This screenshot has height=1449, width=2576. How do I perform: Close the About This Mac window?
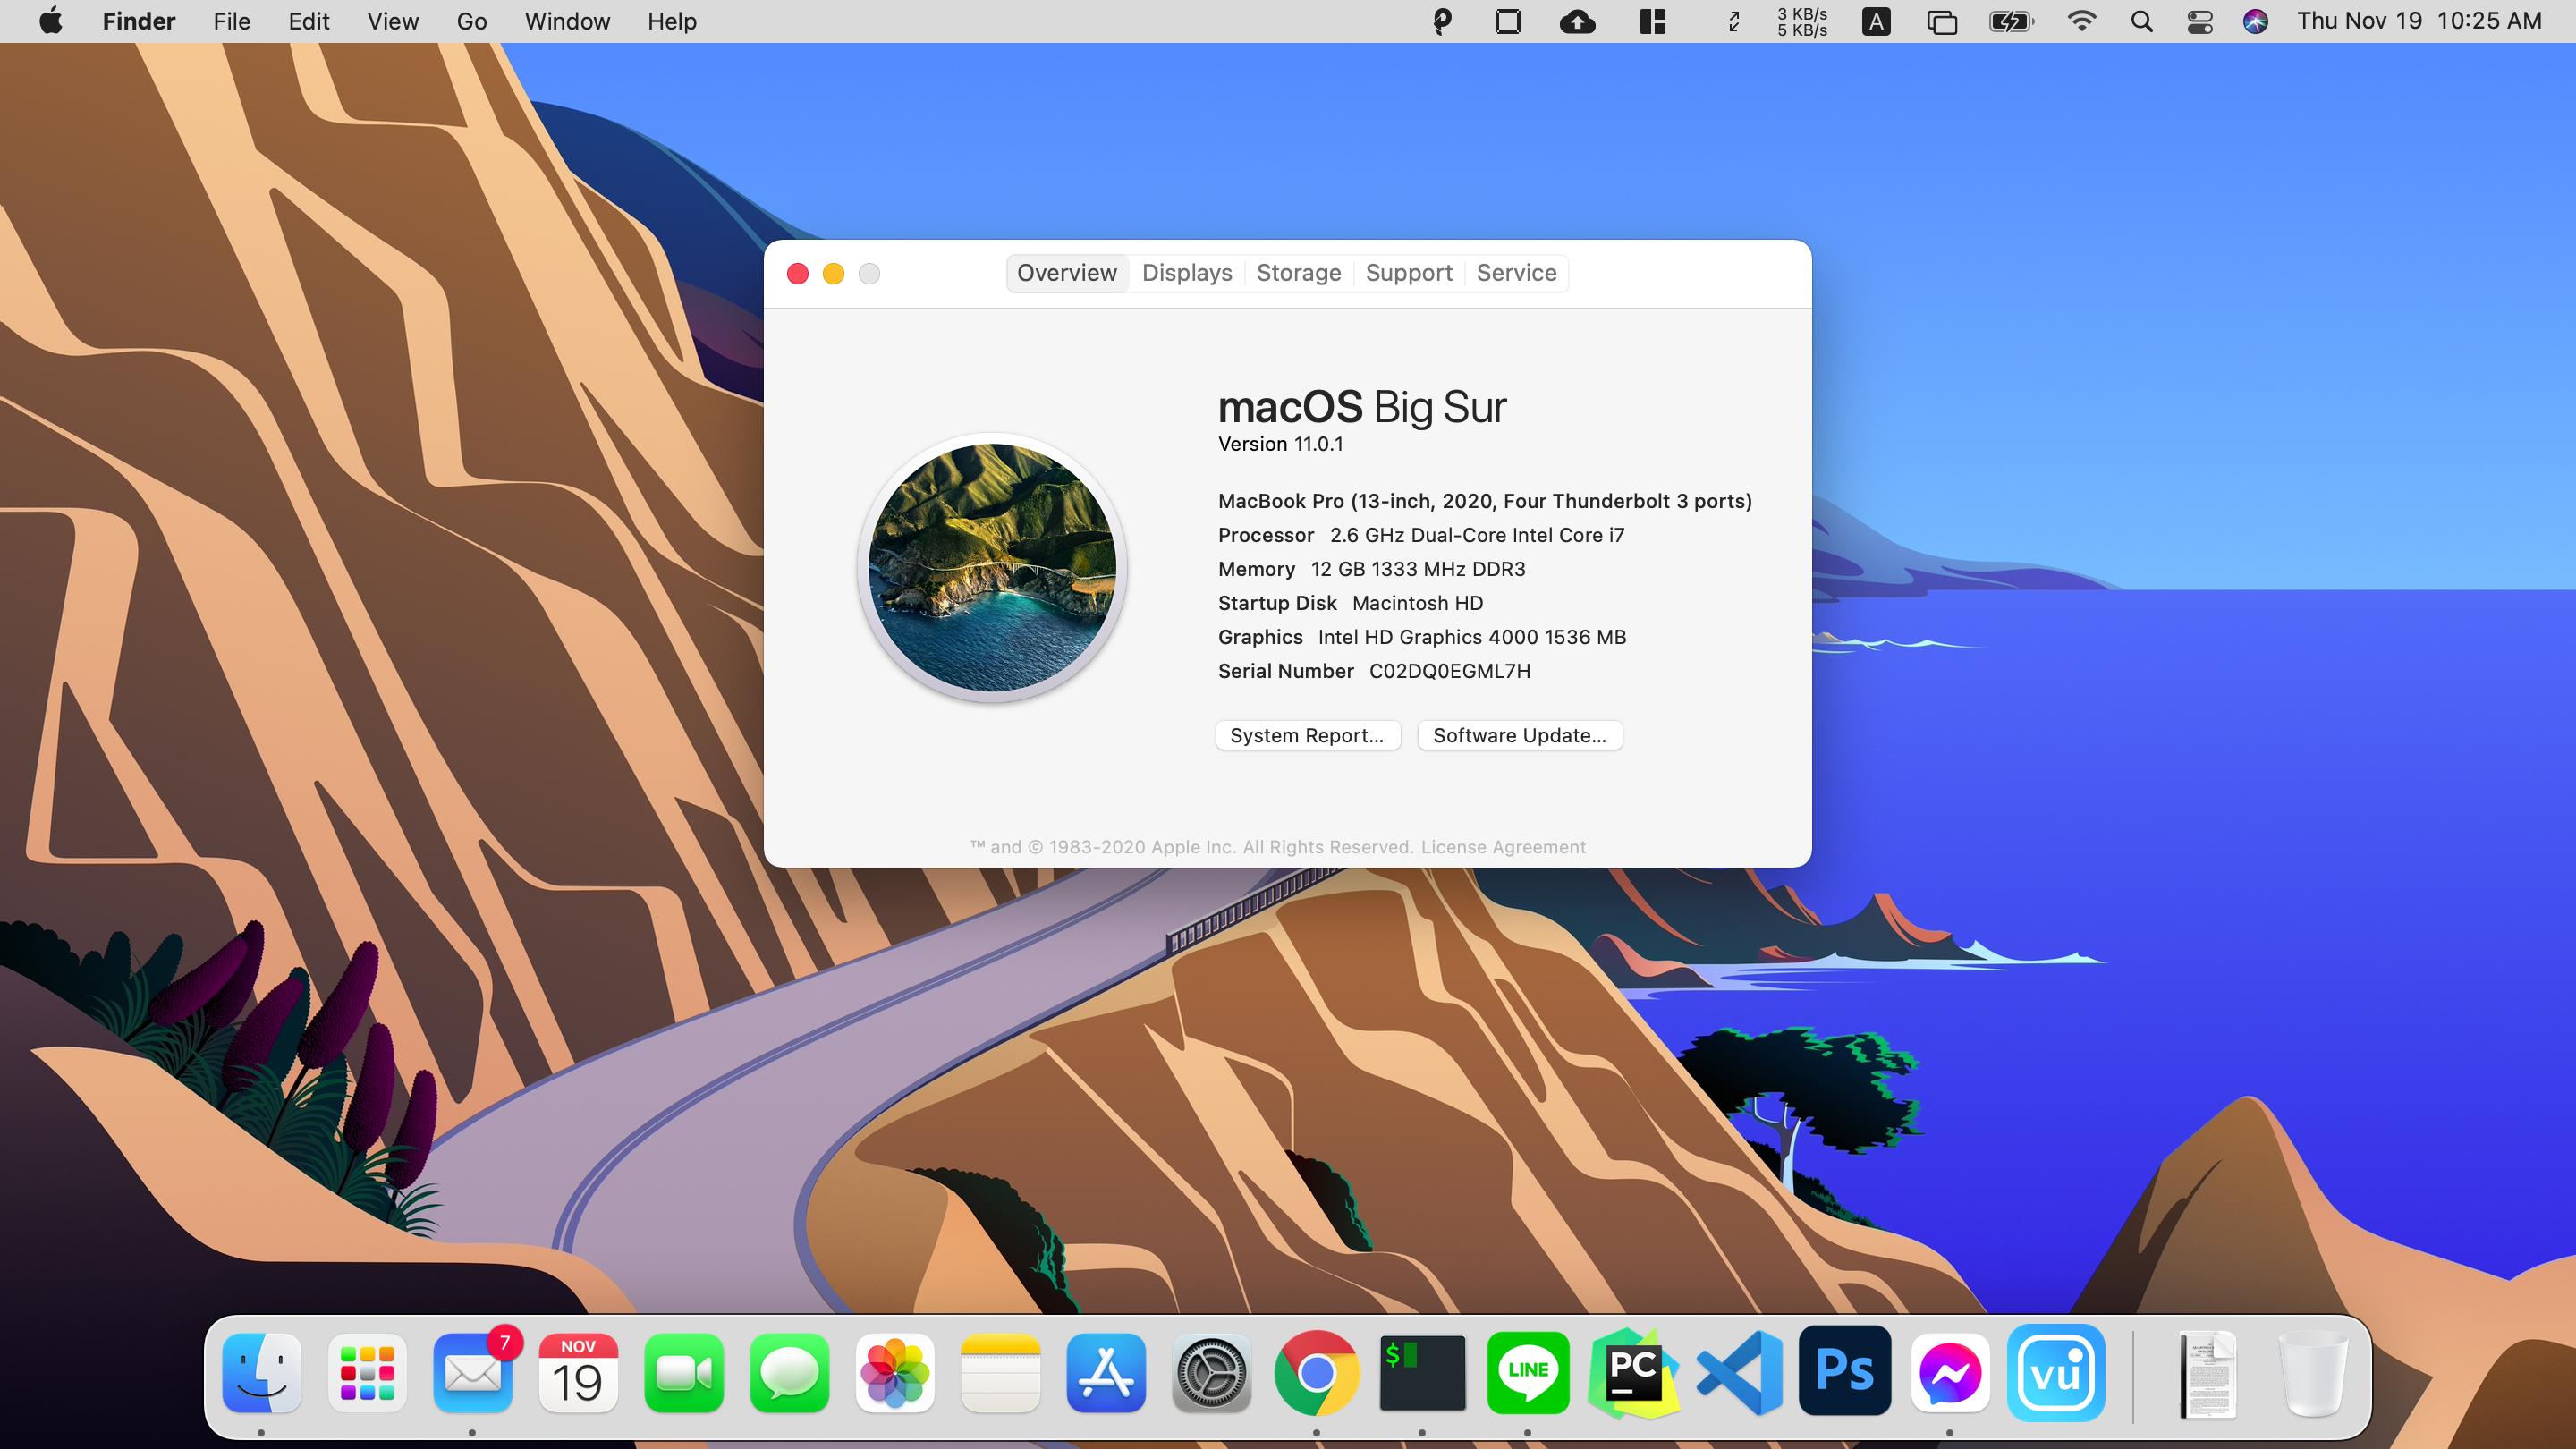(x=797, y=273)
